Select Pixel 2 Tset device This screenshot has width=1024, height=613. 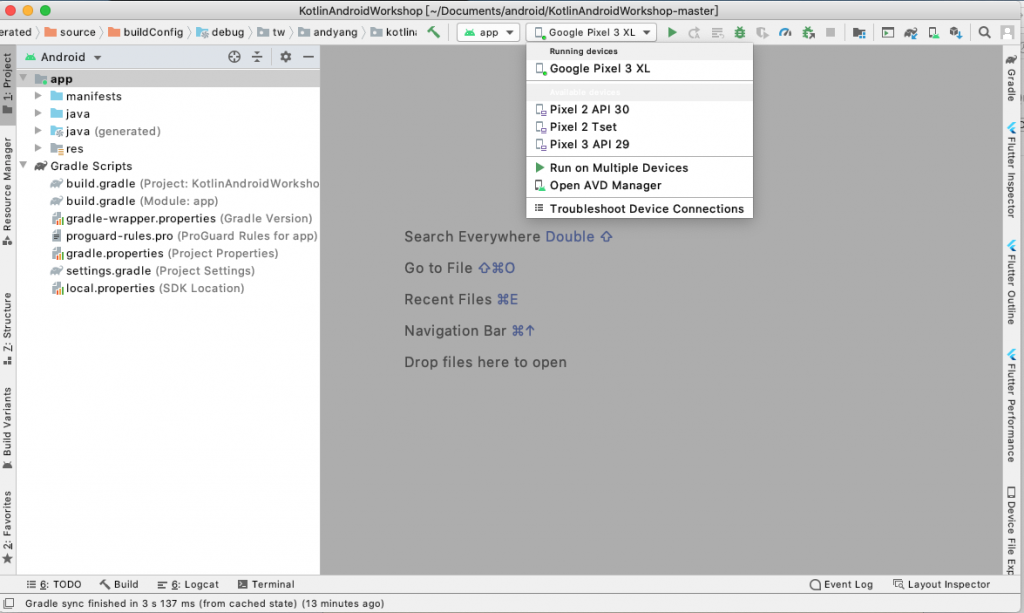point(639,127)
